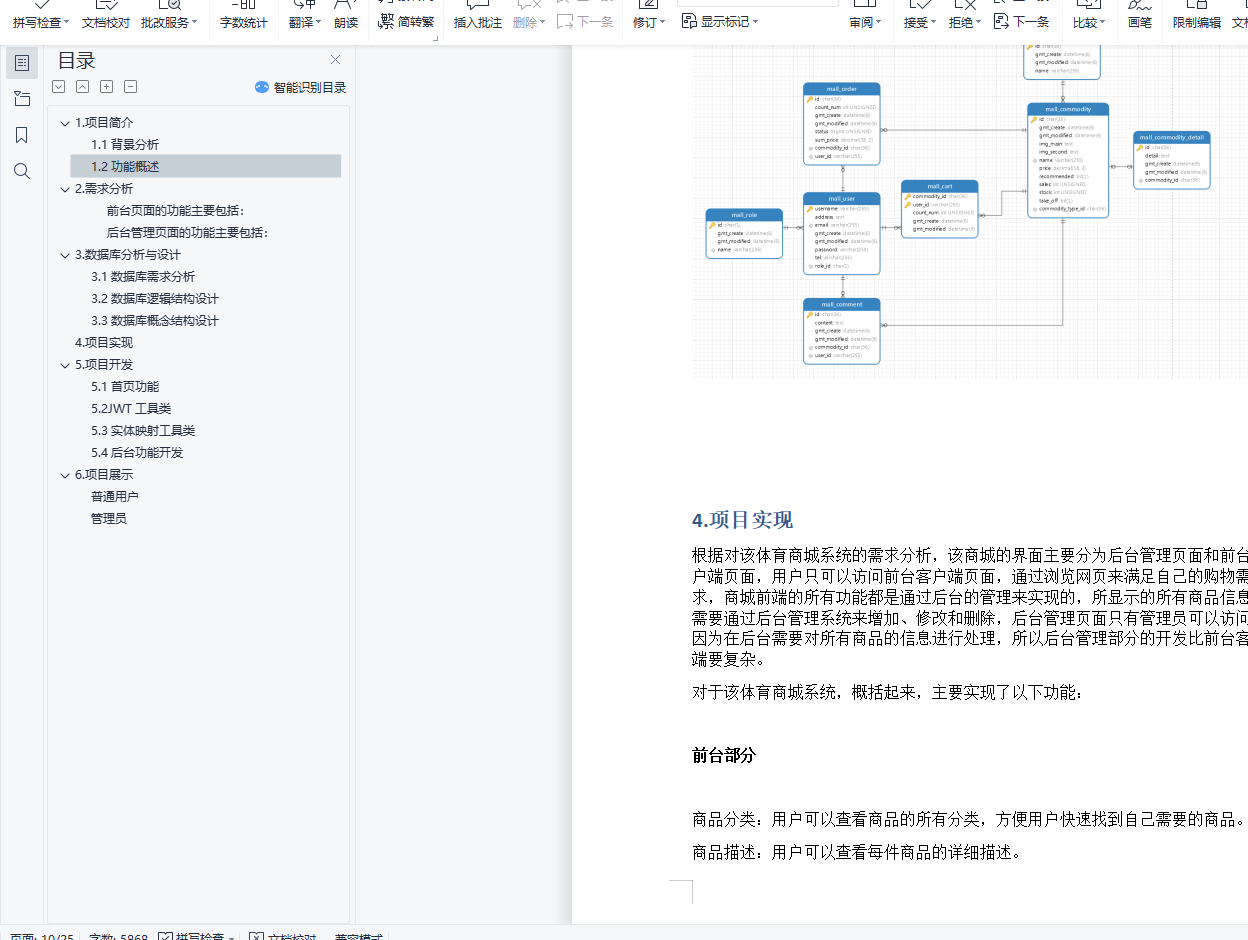Open the search magnifier icon in left sidebar
Viewport: 1248px width, 940px height.
click(x=22, y=171)
